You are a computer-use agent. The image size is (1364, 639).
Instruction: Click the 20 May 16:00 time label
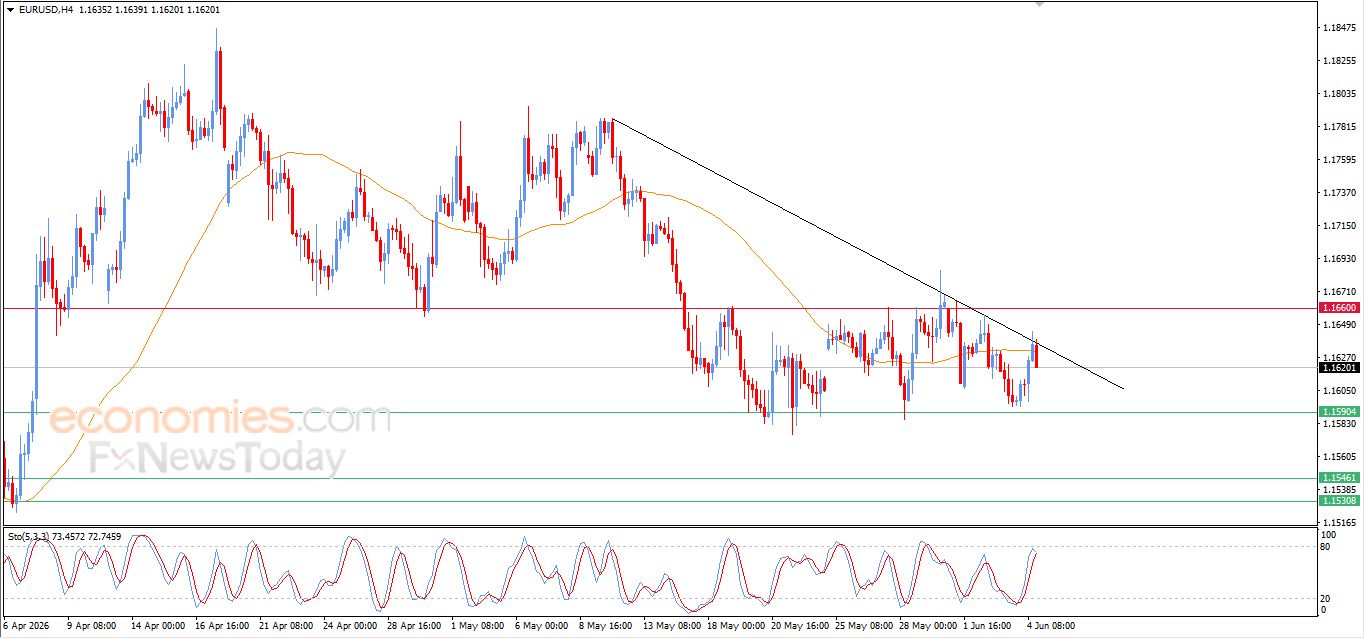pos(802,626)
